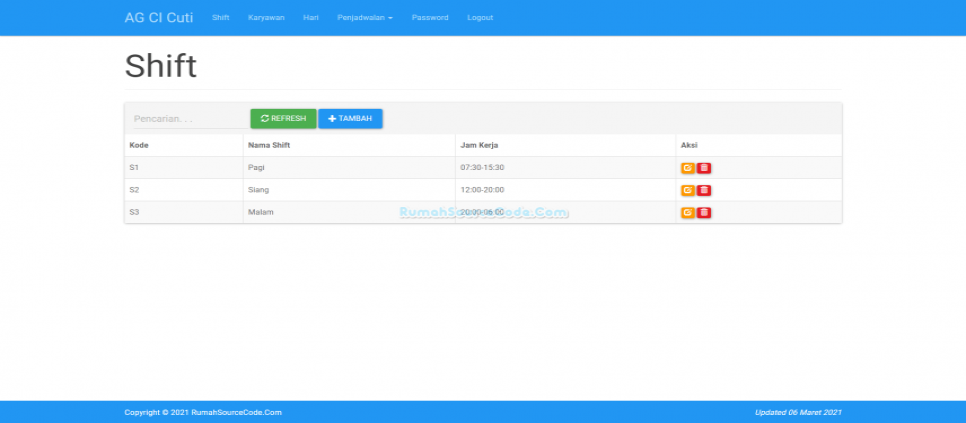
Task: Open the Shift menu in the navbar
Action: 220,18
